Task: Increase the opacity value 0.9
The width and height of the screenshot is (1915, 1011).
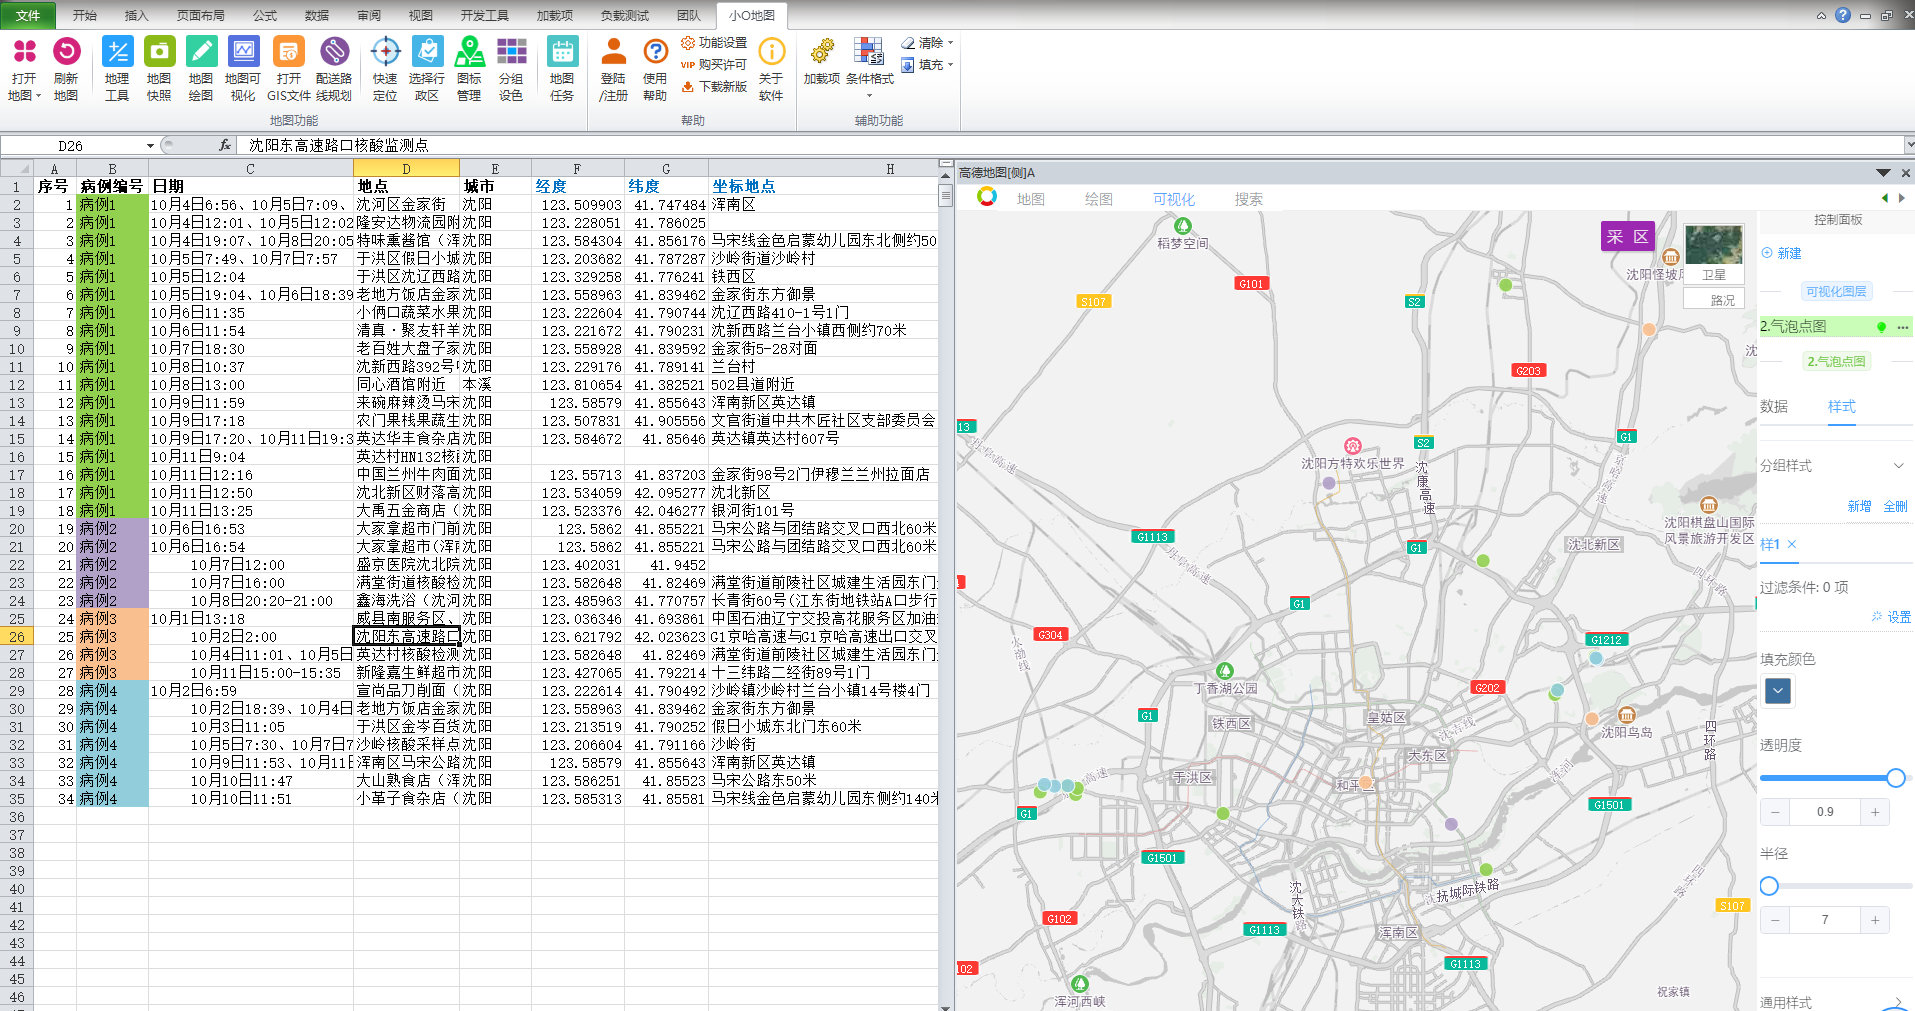Action: pyautogui.click(x=1875, y=812)
